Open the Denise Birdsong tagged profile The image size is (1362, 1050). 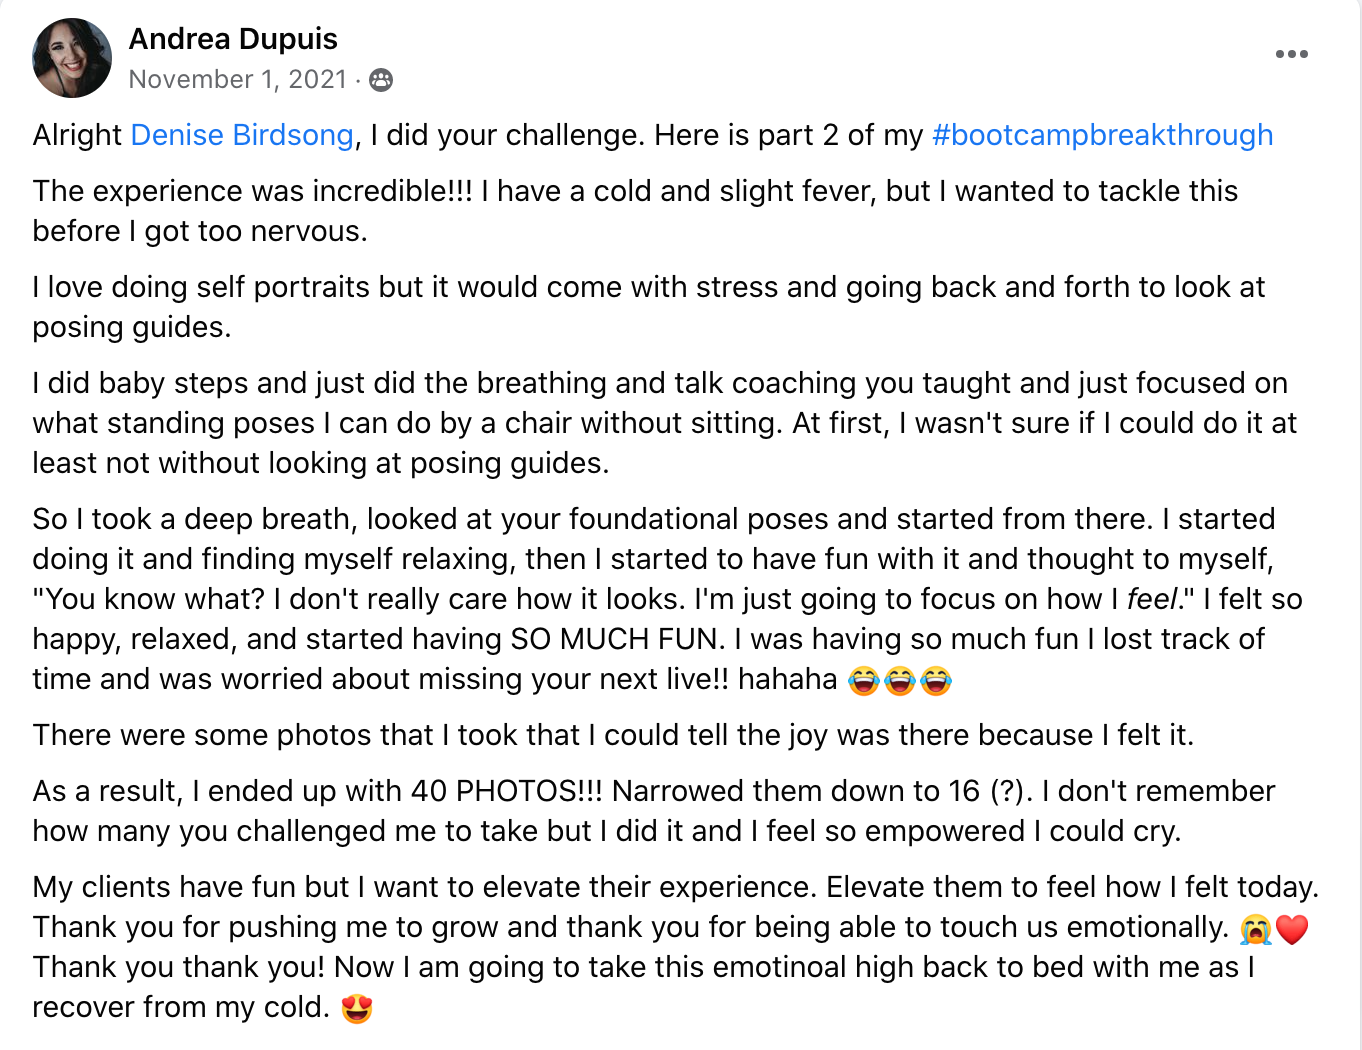pos(242,135)
